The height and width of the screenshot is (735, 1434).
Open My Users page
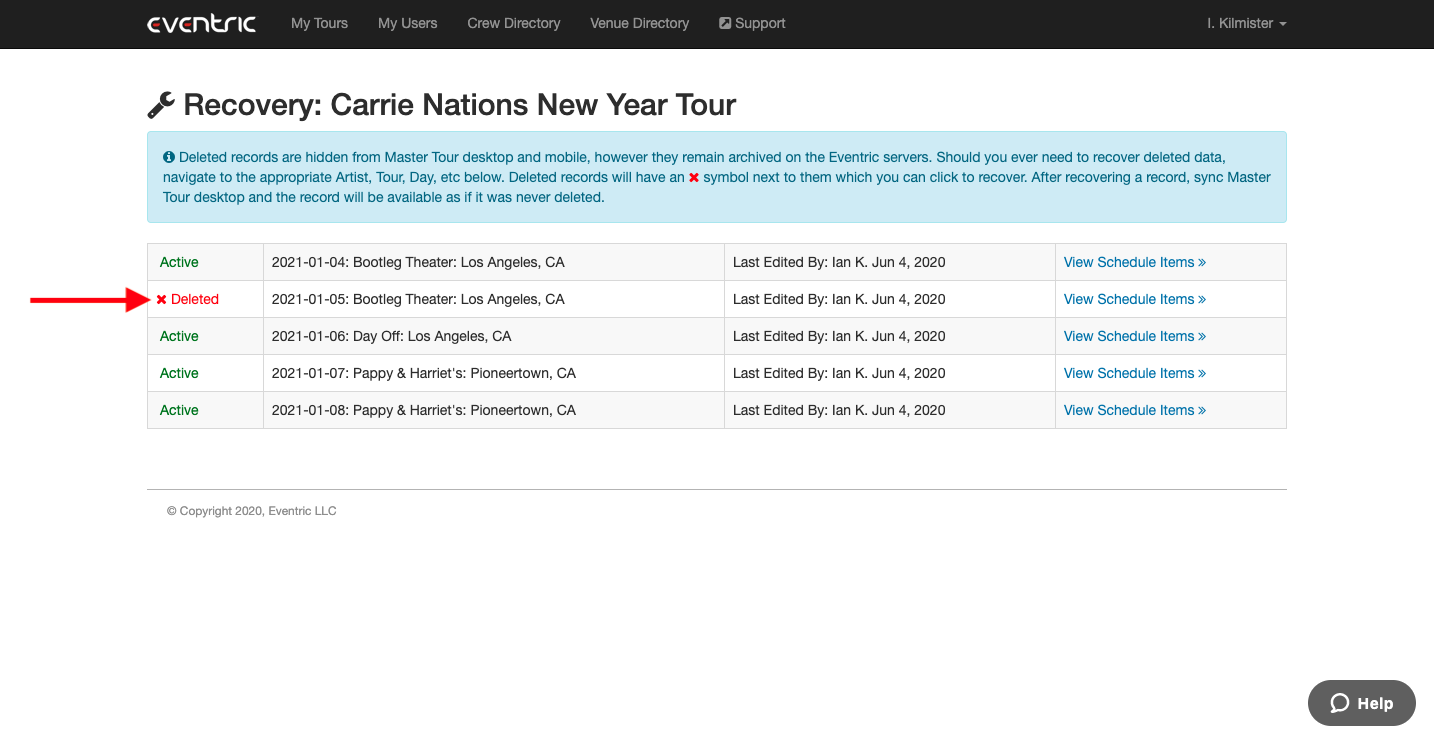[x=407, y=23]
